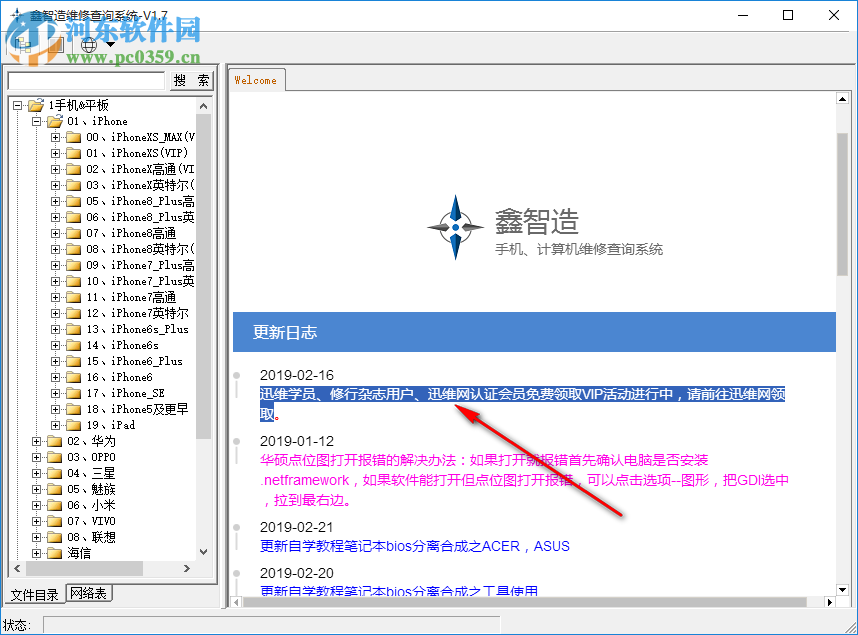
Task: Click the folder icon of 04、三星
Action: [55, 473]
